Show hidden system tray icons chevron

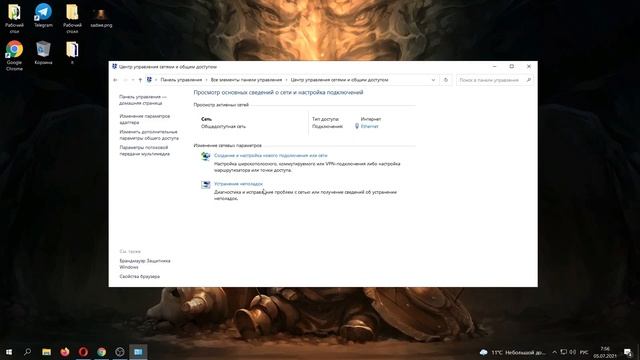554,352
